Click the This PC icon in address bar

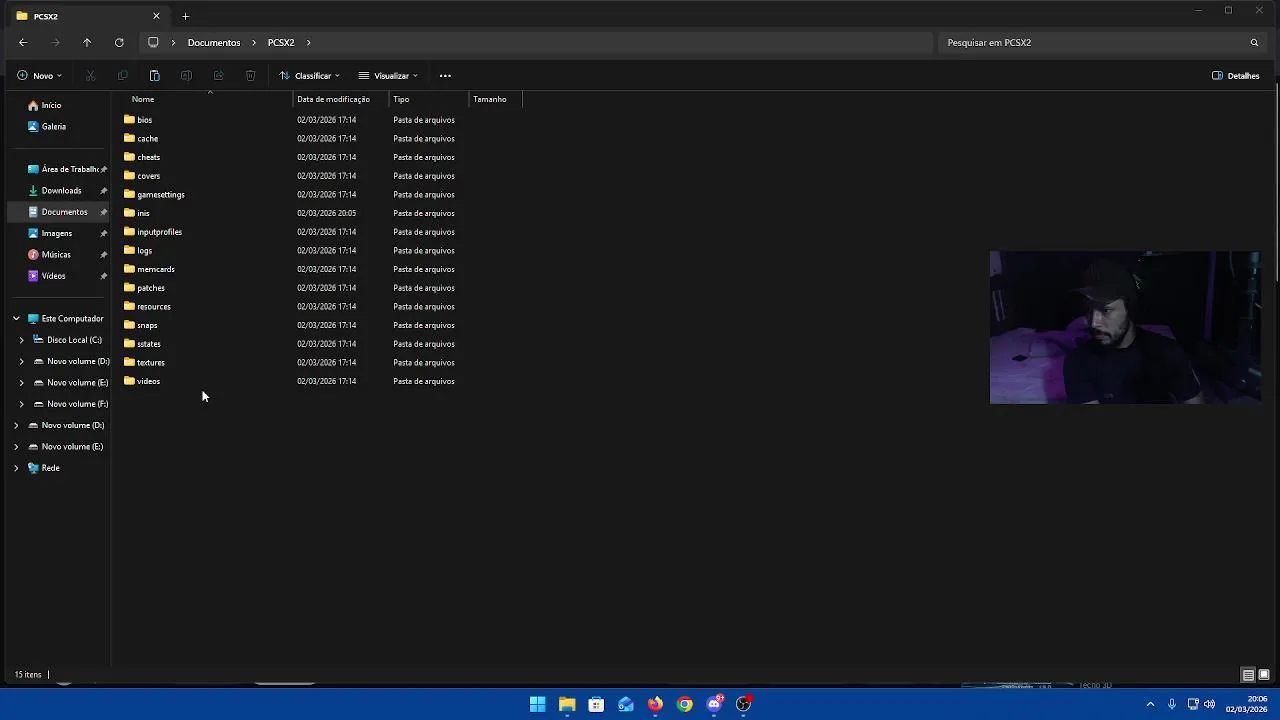pyautogui.click(x=153, y=43)
